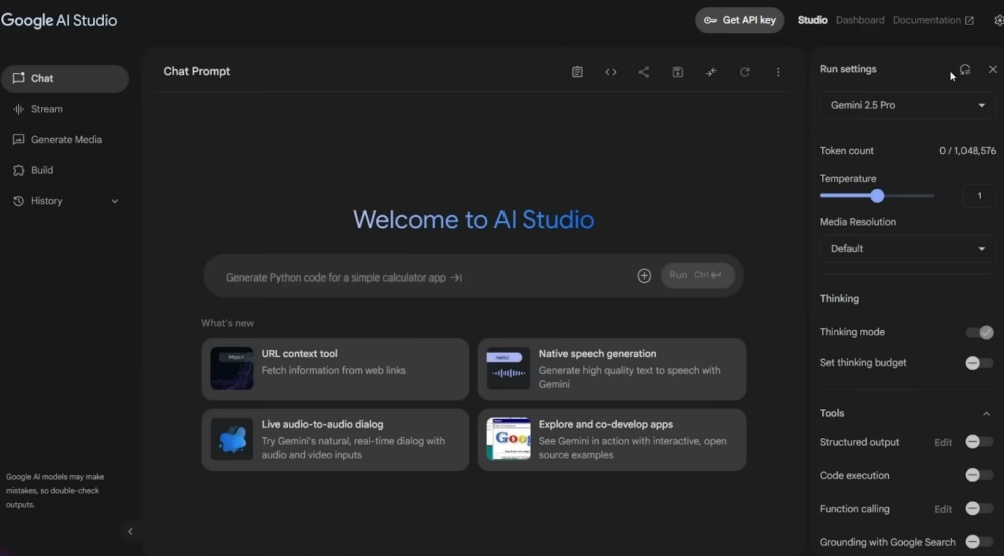Click the Documentation external link icon
The image size is (1004, 556).
969,20
